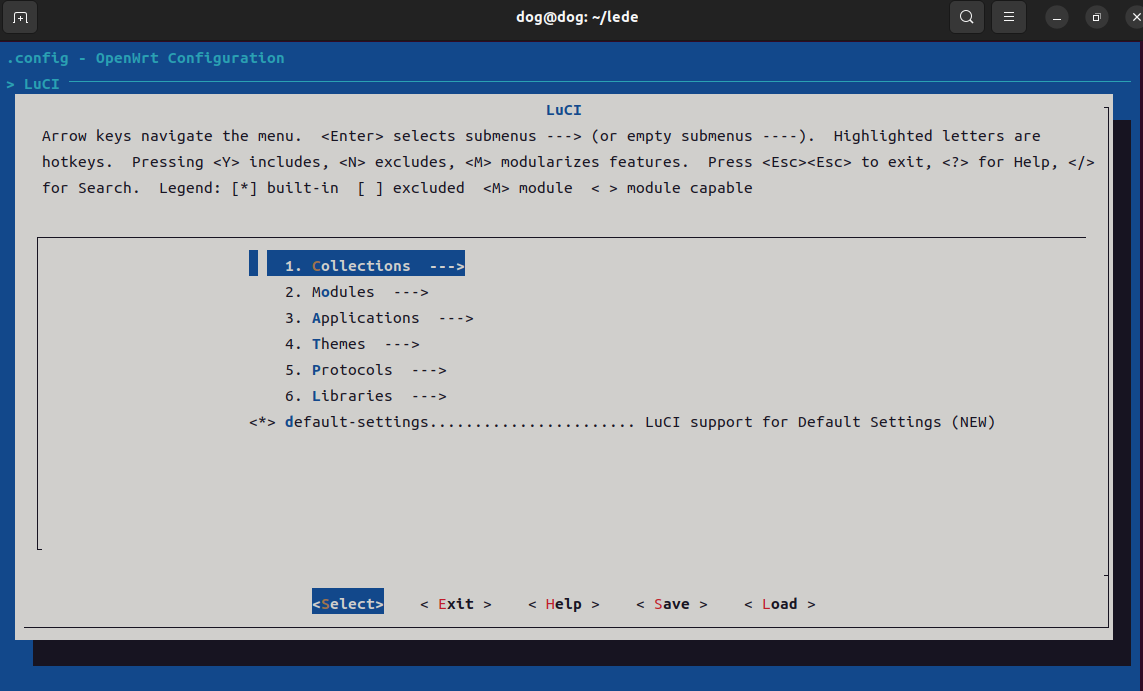This screenshot has height=691, width=1143.
Task: Click the dog@dog: ~/lede window title
Action: tap(577, 17)
